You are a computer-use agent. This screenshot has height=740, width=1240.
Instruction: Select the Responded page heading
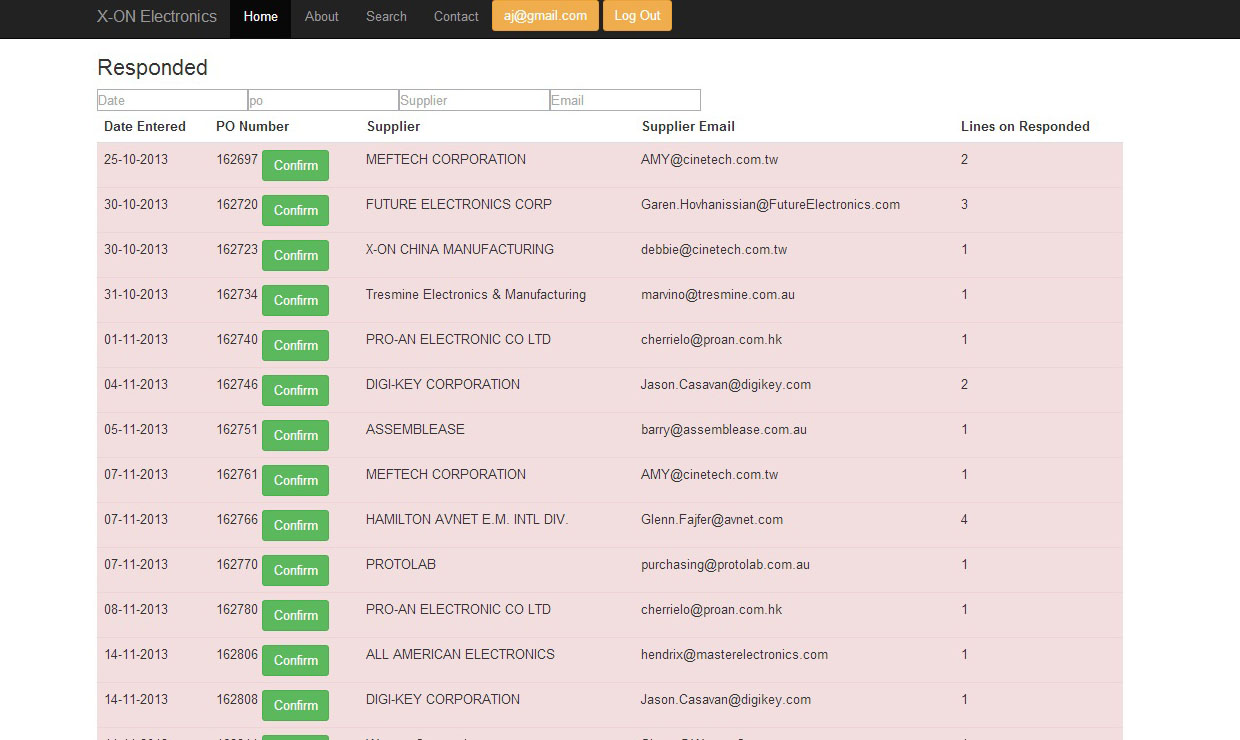(152, 68)
